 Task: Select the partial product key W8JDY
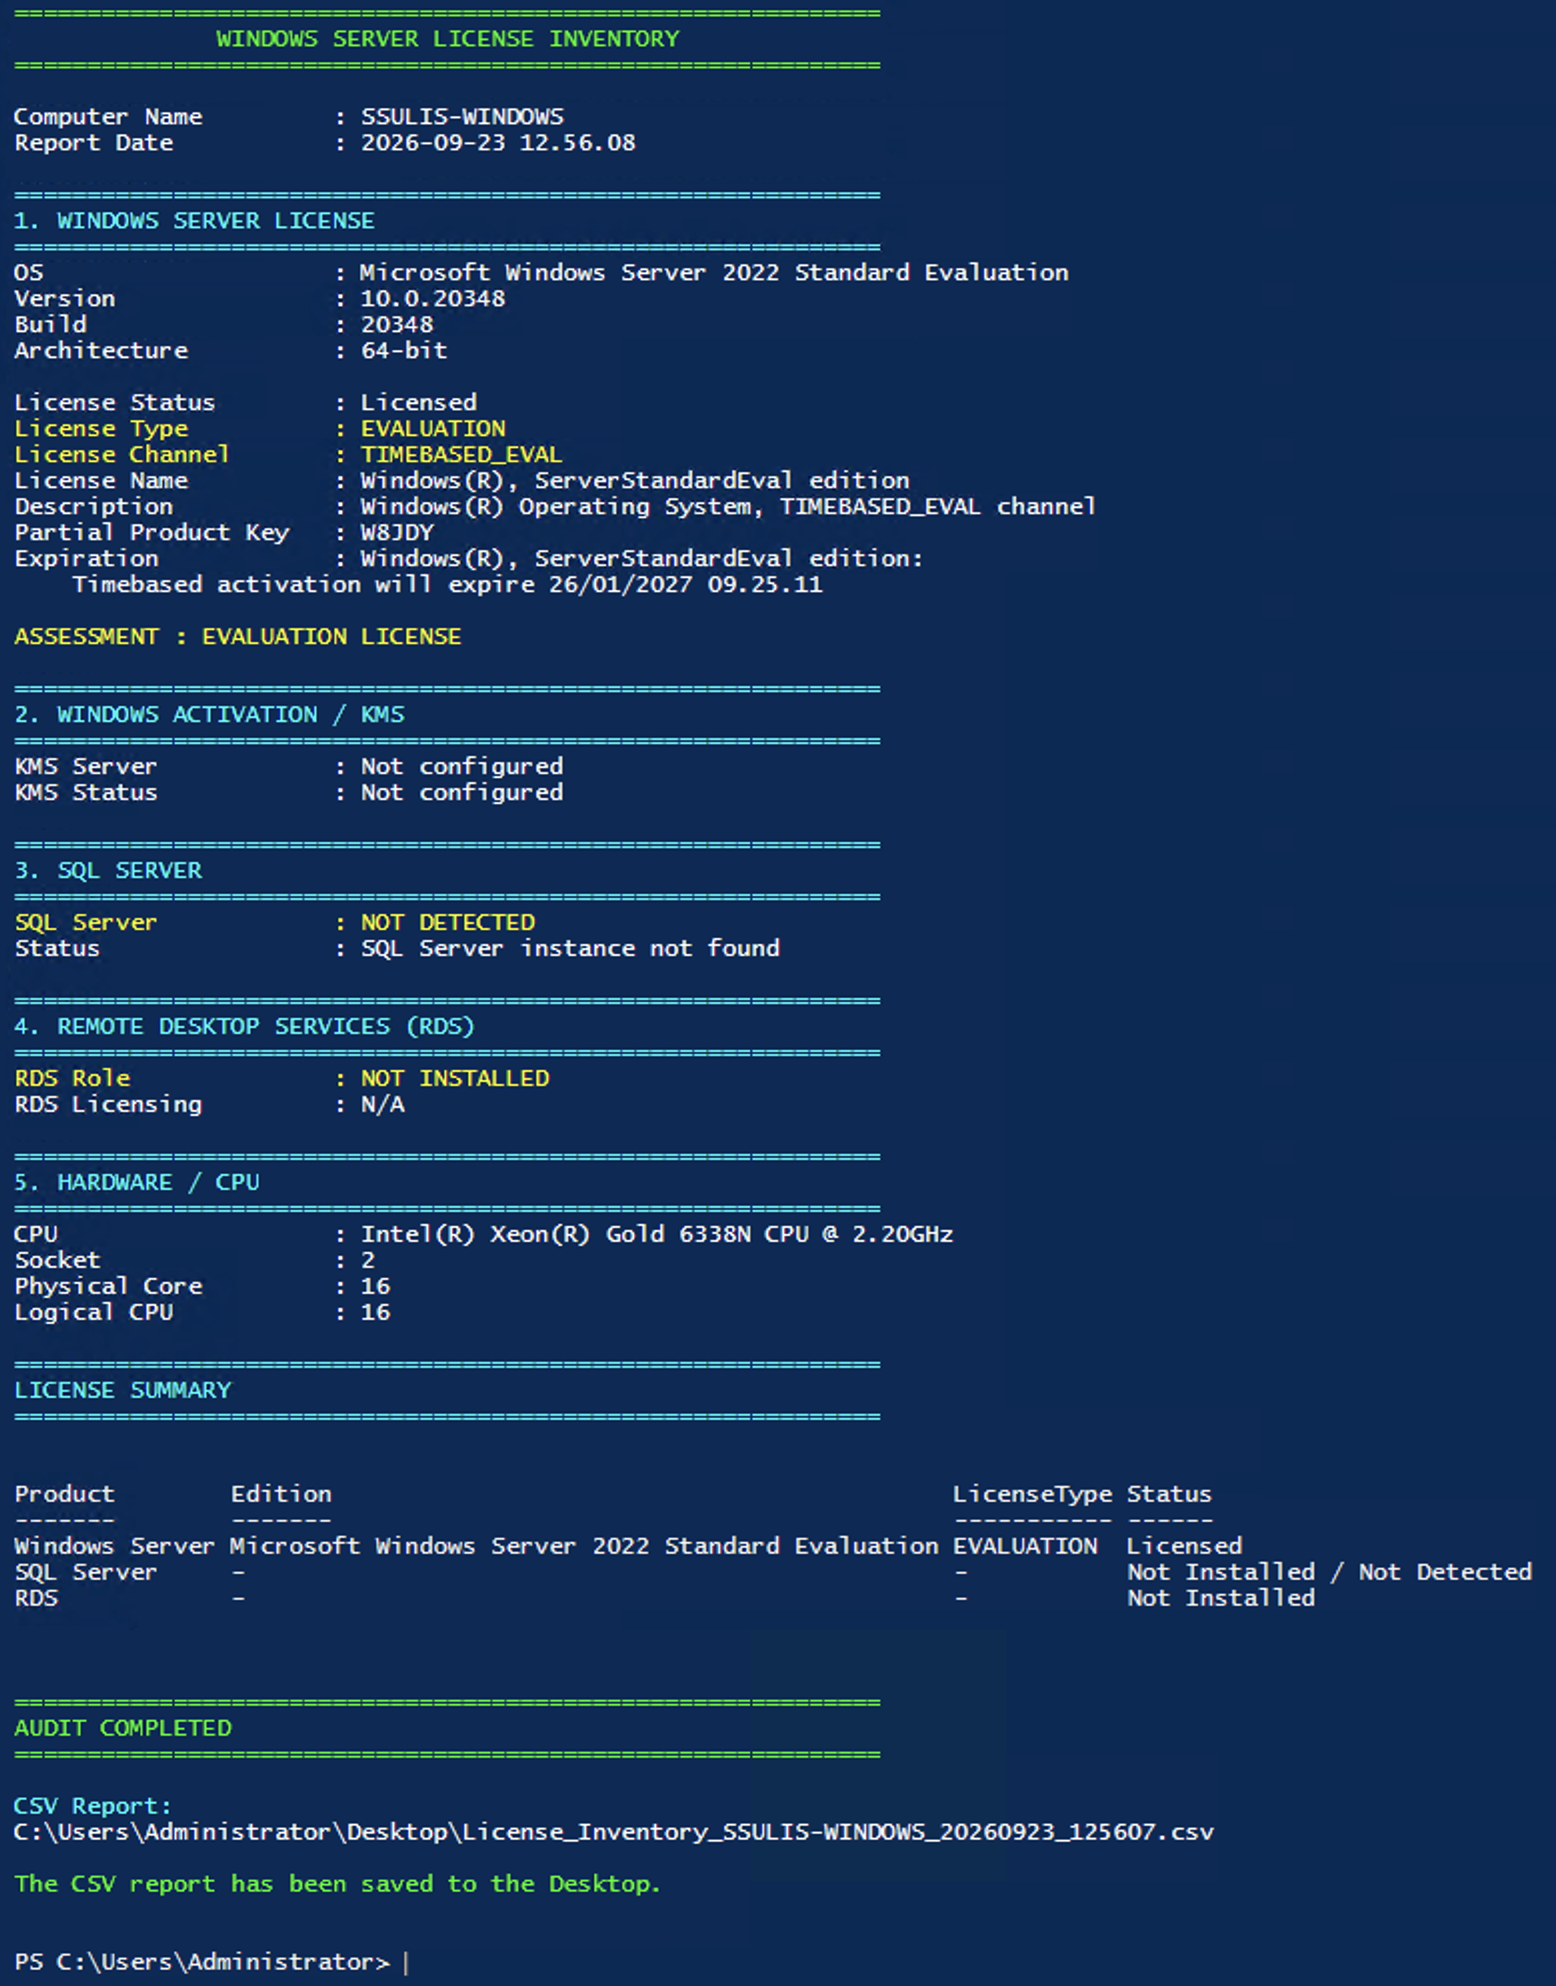[x=397, y=533]
